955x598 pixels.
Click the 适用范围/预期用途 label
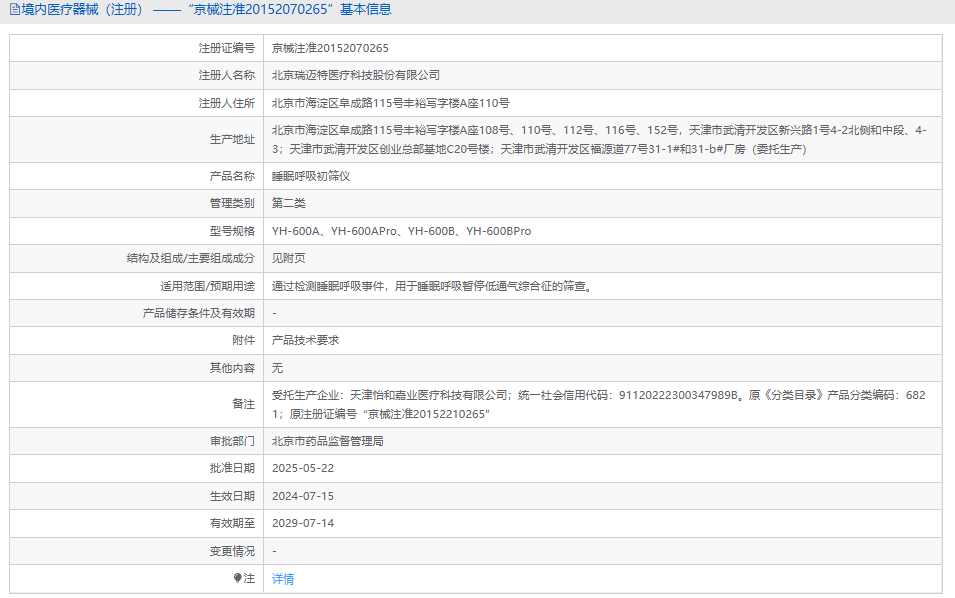[208, 286]
